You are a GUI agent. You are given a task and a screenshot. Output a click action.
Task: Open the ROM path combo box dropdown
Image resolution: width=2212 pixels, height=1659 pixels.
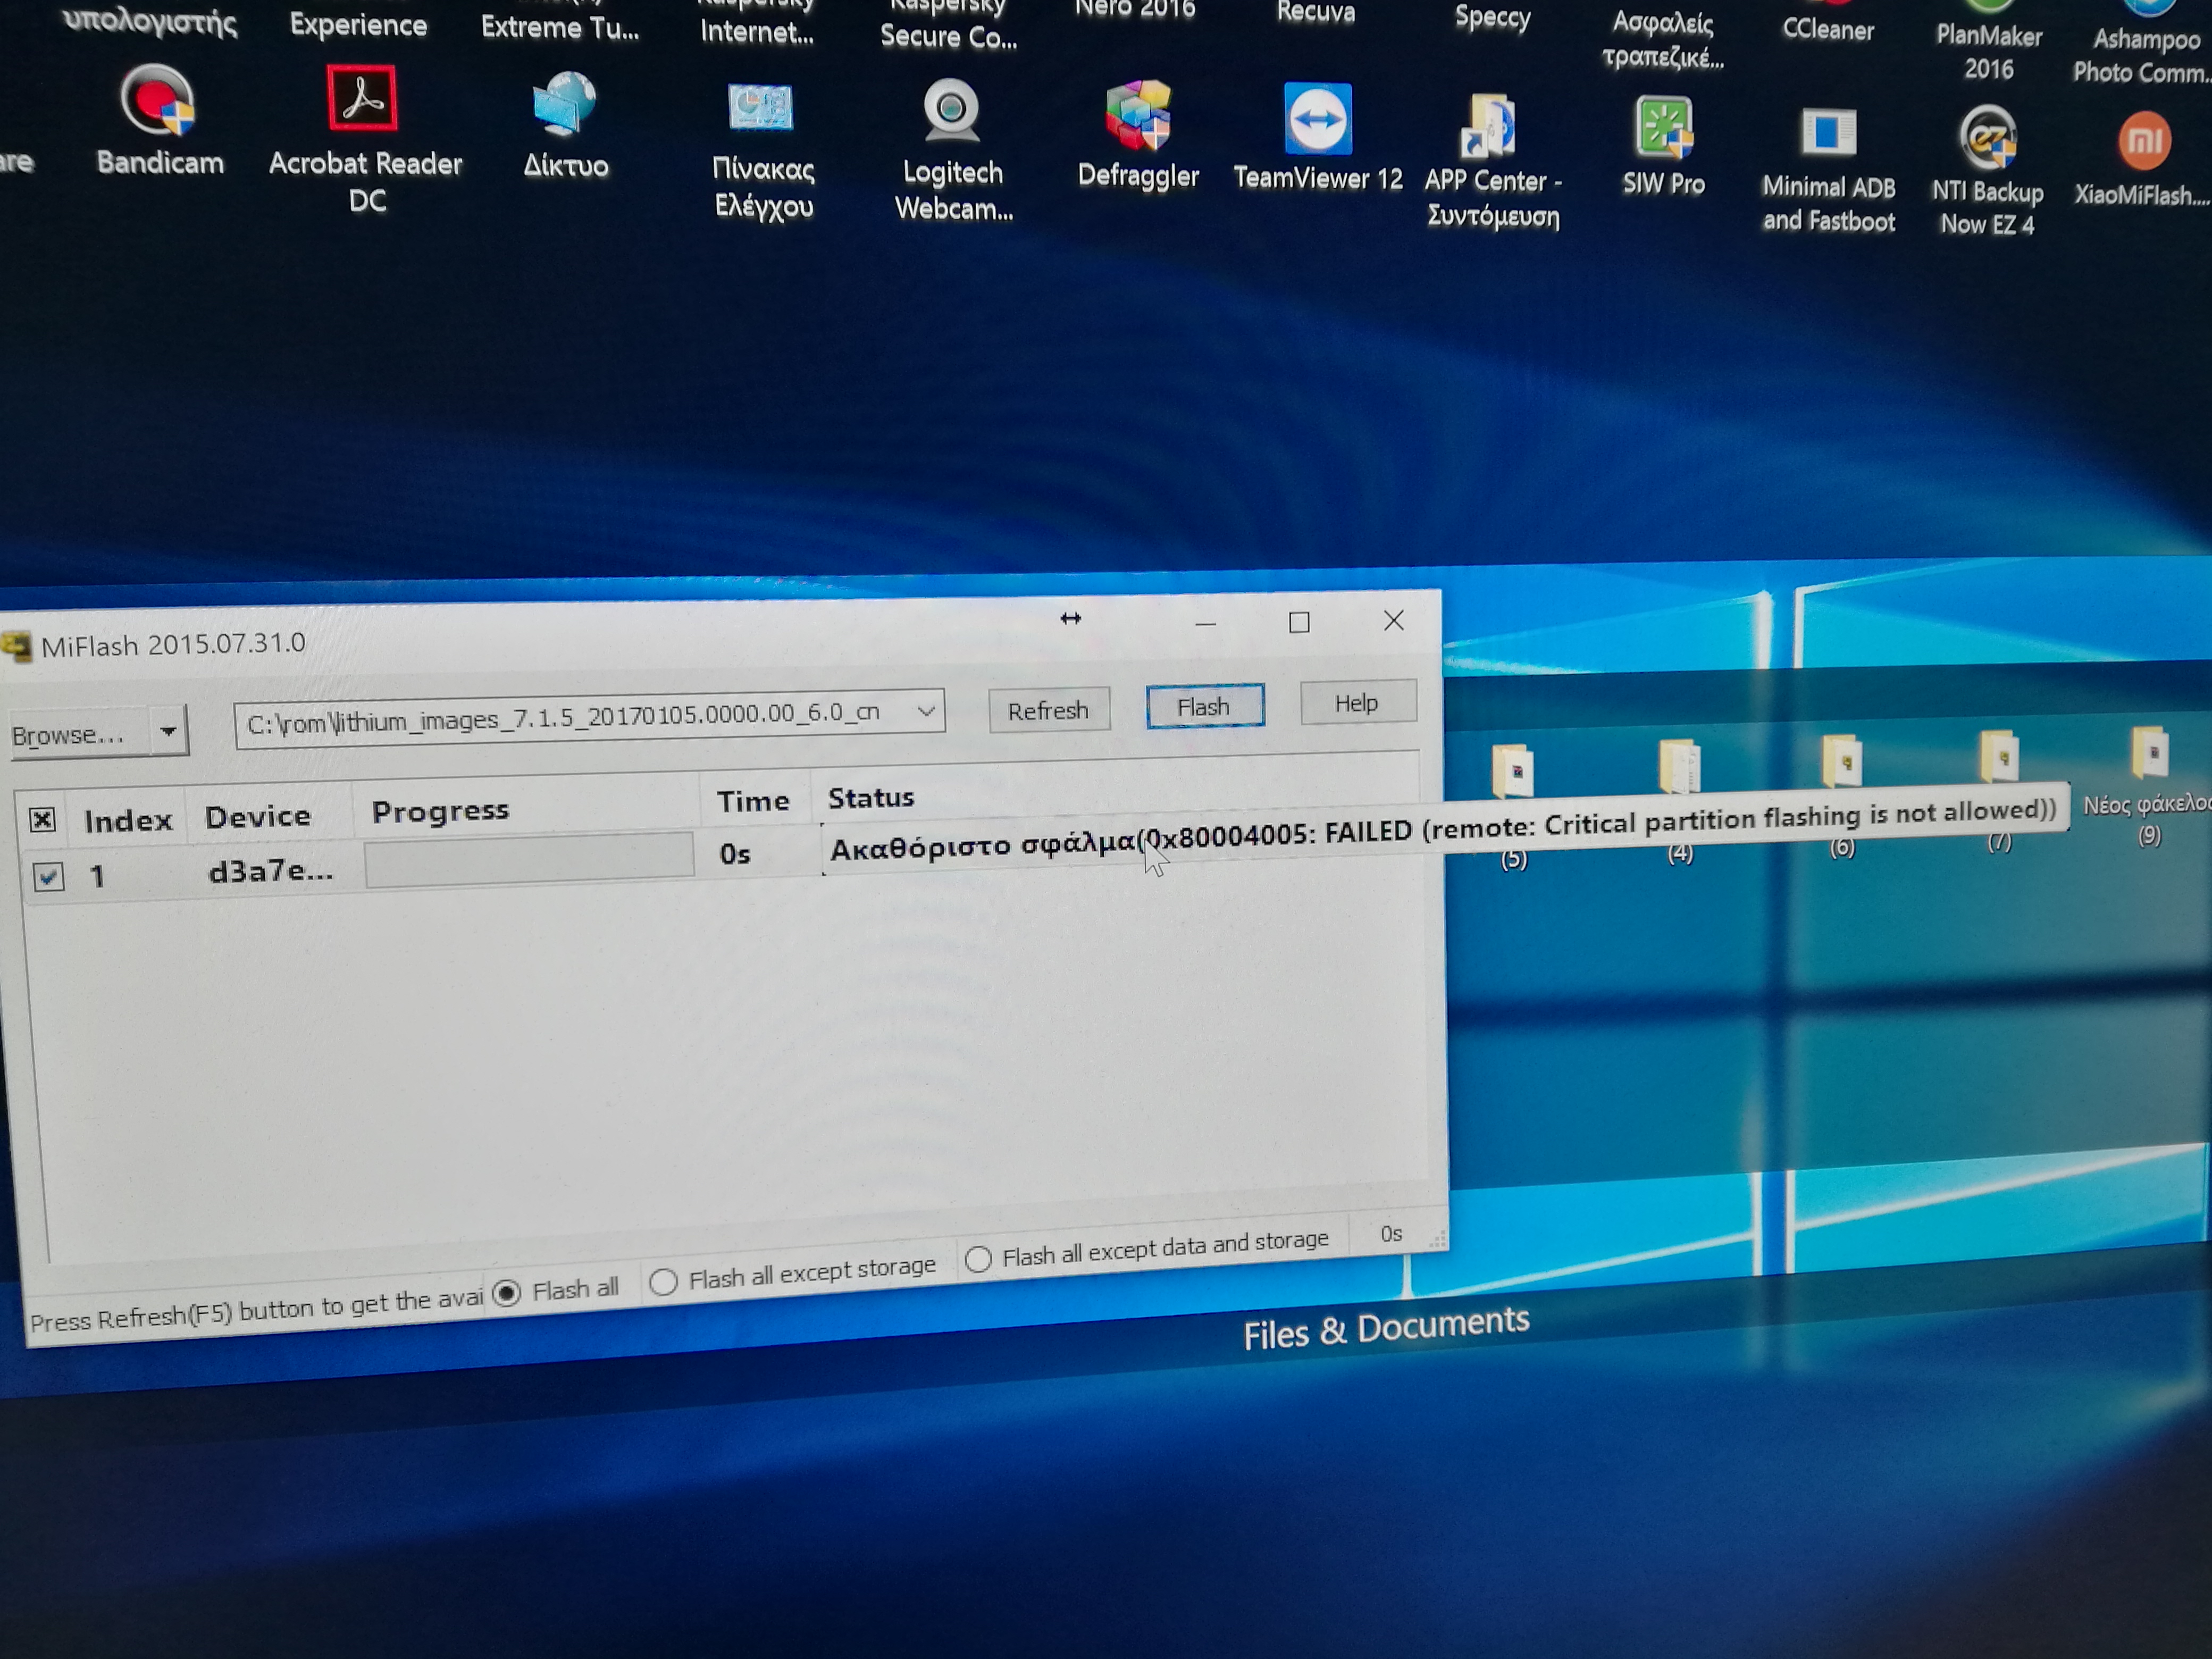(x=926, y=711)
